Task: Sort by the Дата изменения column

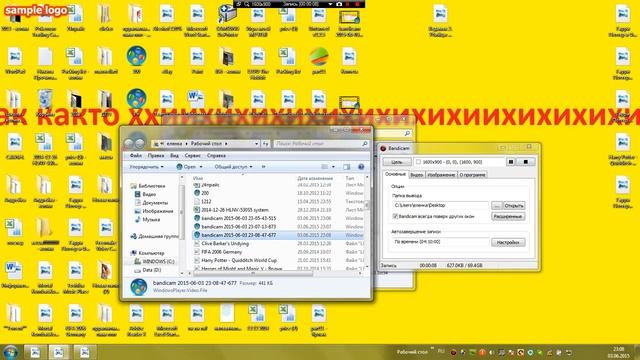Action: tap(315, 178)
